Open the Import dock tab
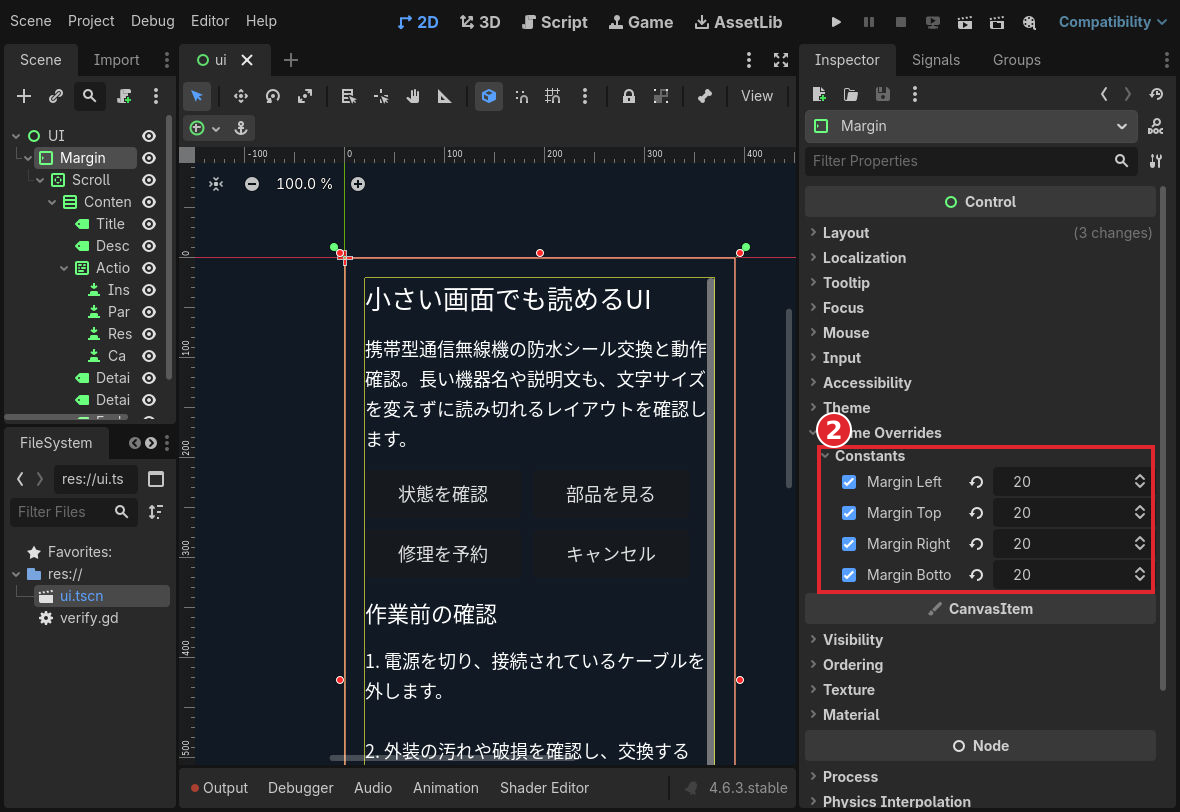This screenshot has width=1180, height=812. click(x=116, y=60)
